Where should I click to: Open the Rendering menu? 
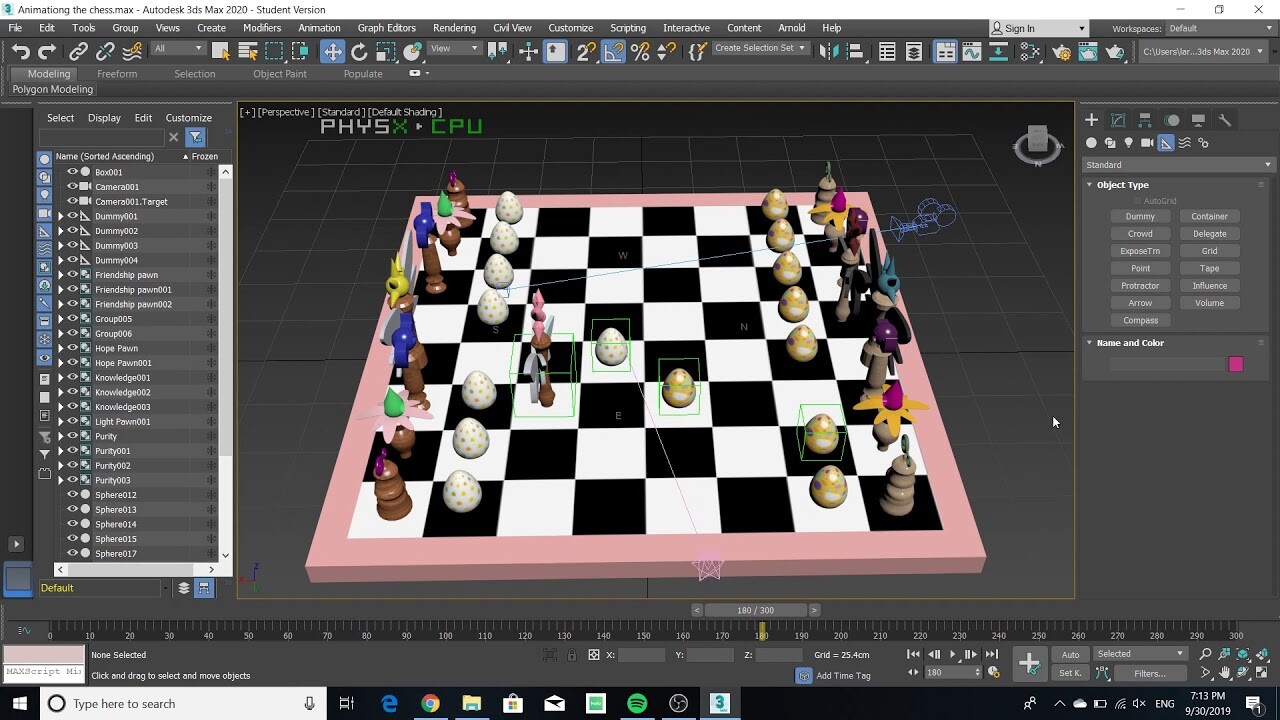tap(454, 27)
